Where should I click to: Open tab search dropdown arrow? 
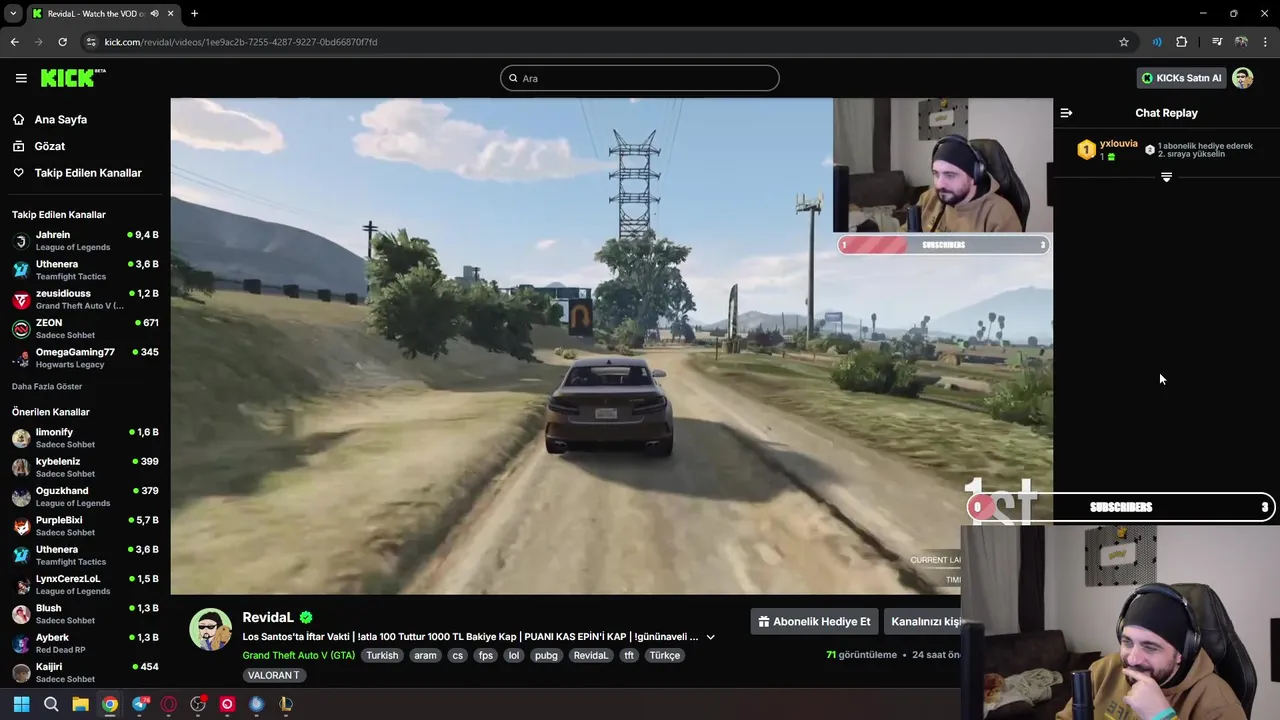click(13, 14)
